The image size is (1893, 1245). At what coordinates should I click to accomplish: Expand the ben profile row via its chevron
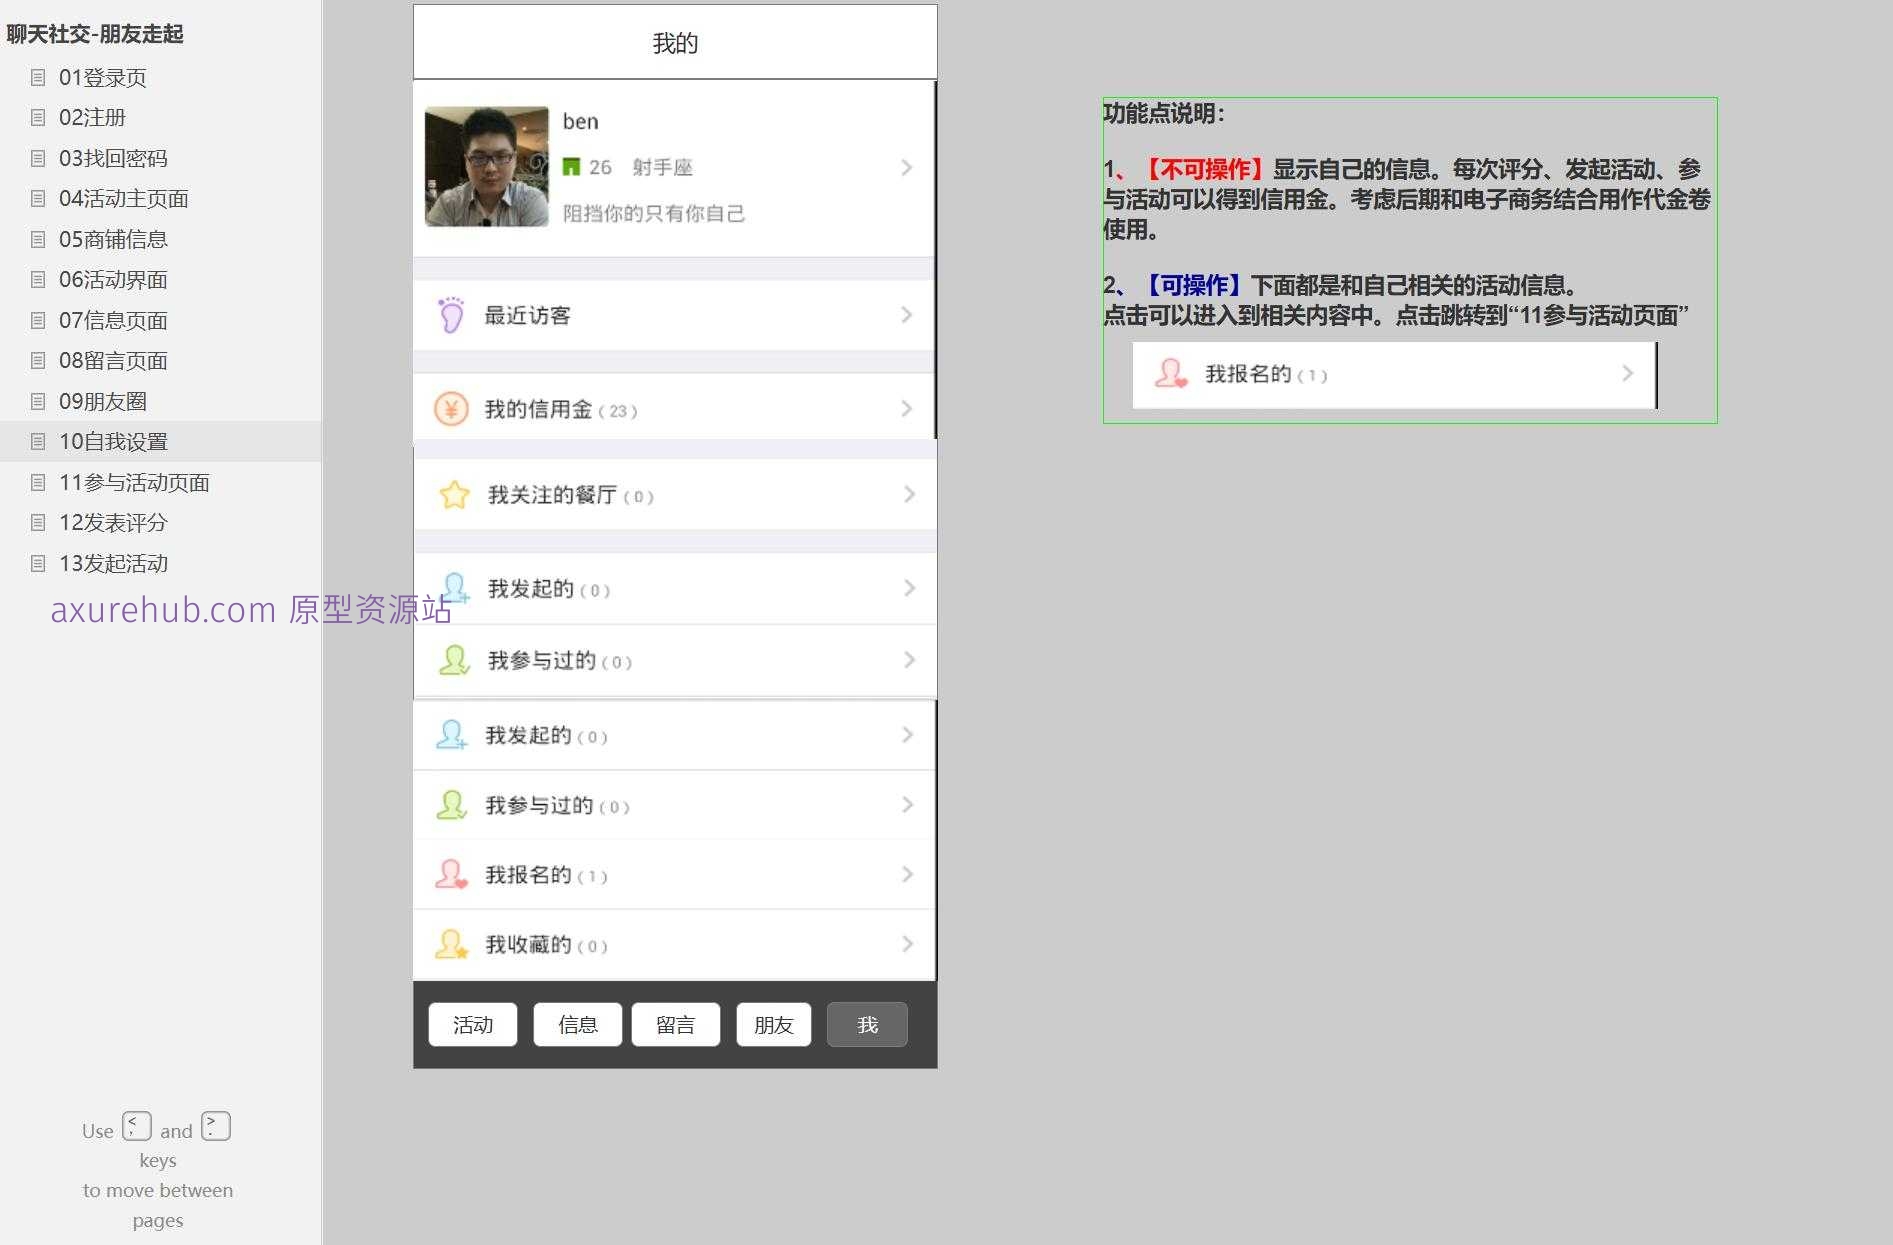(x=908, y=167)
